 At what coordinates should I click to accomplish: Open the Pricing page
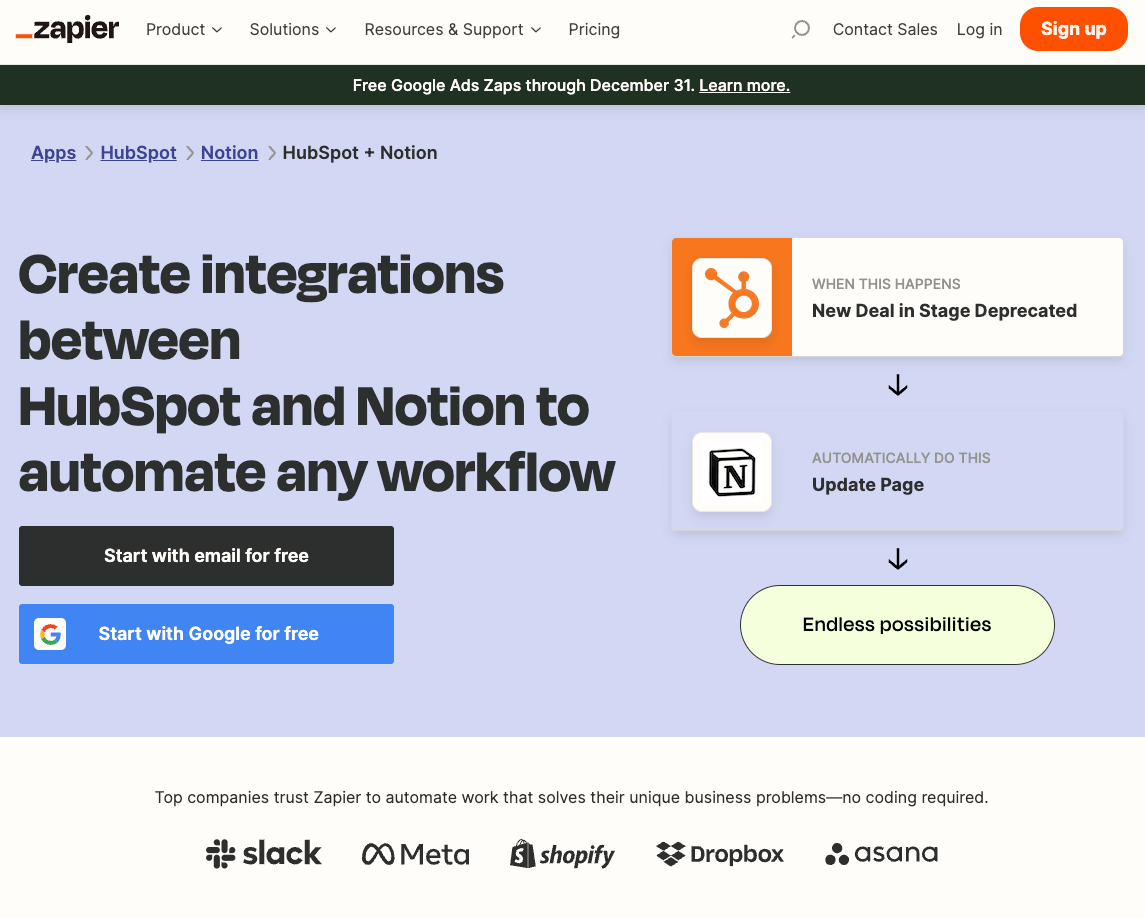click(x=594, y=29)
